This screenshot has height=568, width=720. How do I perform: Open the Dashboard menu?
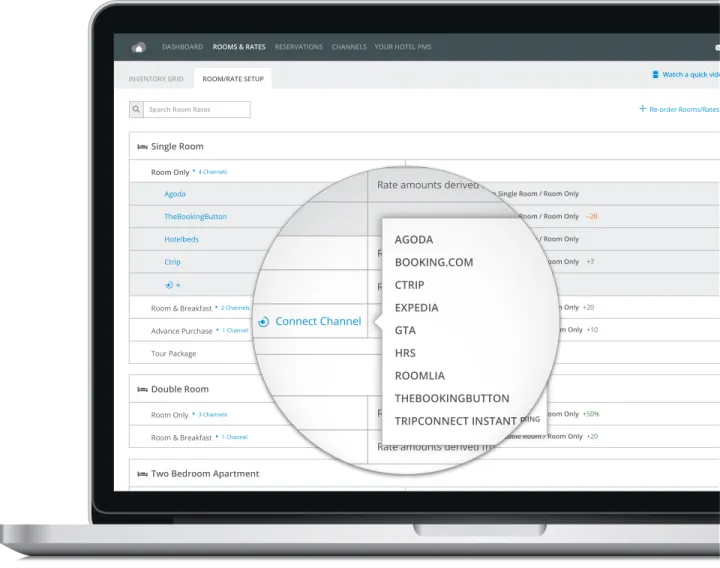(182, 47)
